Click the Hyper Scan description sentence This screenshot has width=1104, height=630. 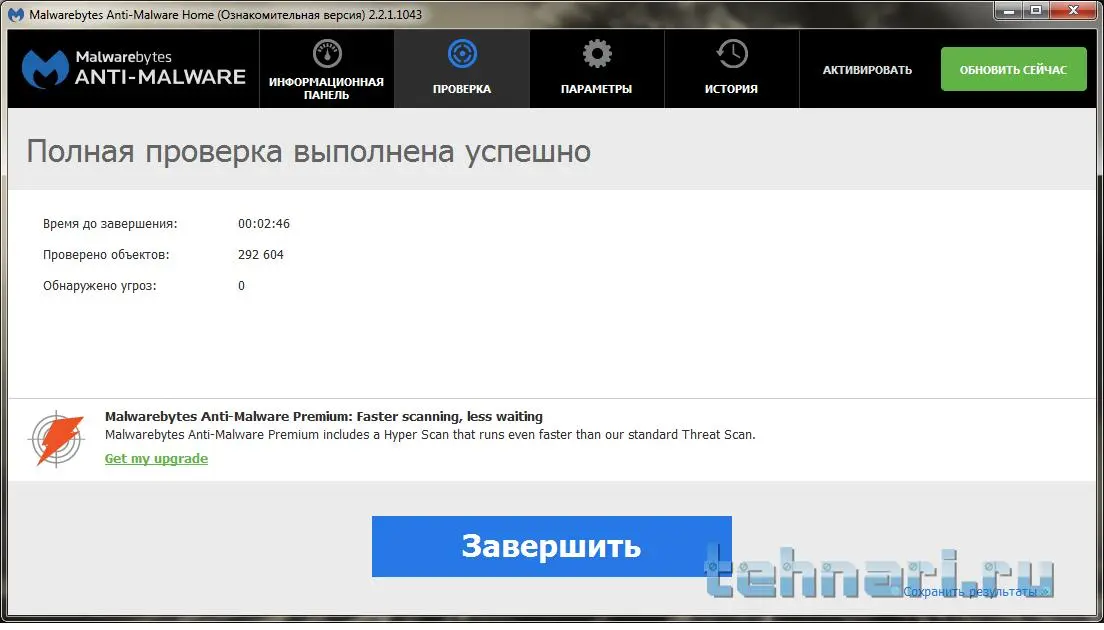tap(430, 435)
